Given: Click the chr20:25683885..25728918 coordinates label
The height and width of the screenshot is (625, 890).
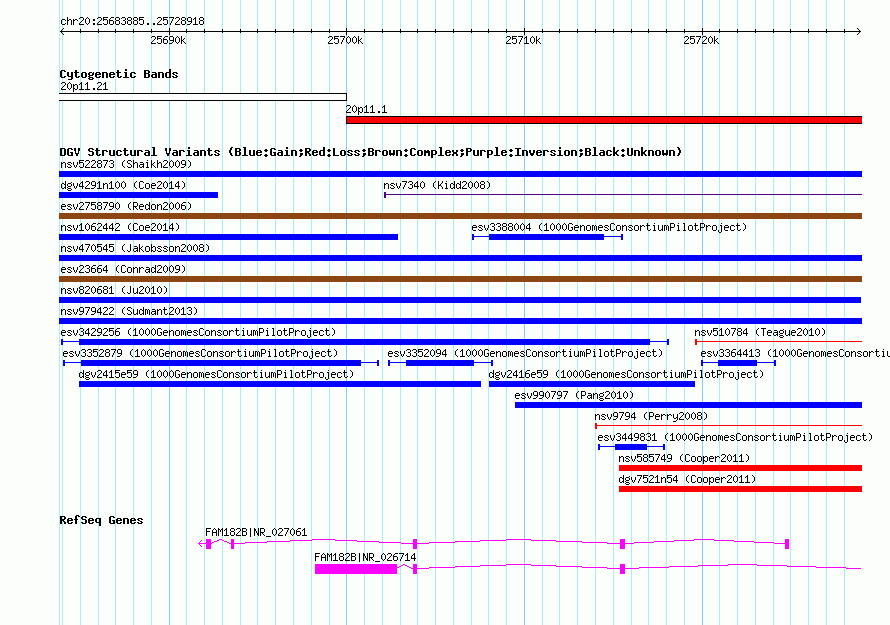Looking at the screenshot, I should click(x=132, y=22).
